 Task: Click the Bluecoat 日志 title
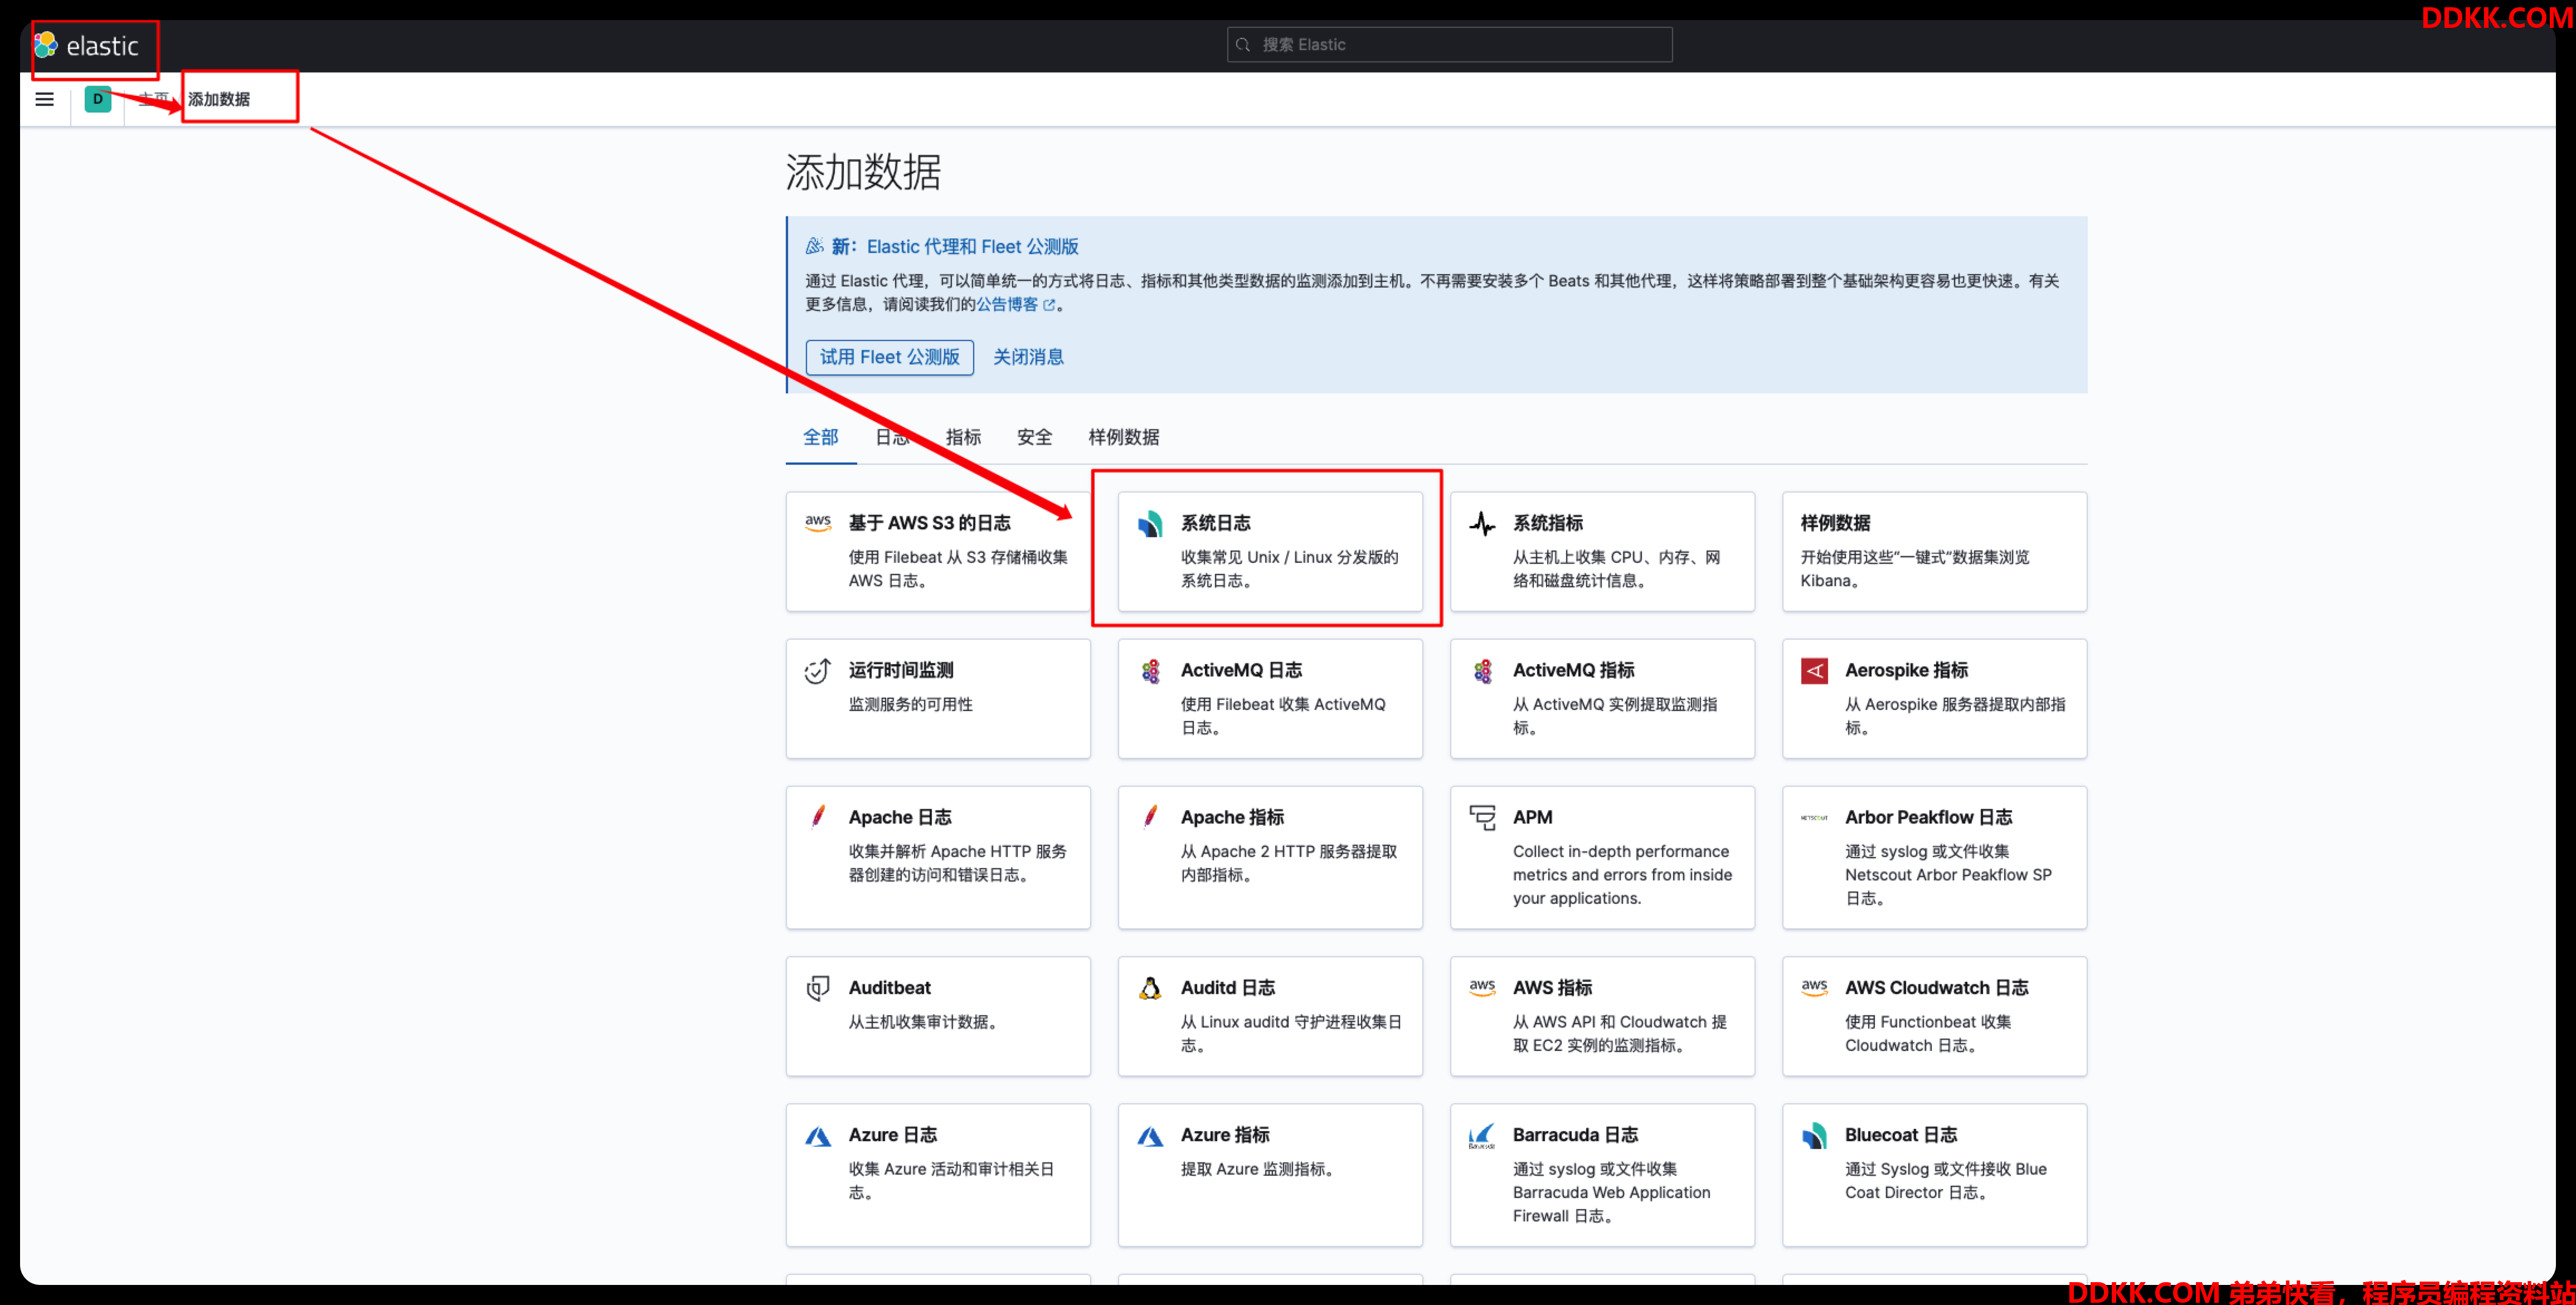tap(1900, 1135)
